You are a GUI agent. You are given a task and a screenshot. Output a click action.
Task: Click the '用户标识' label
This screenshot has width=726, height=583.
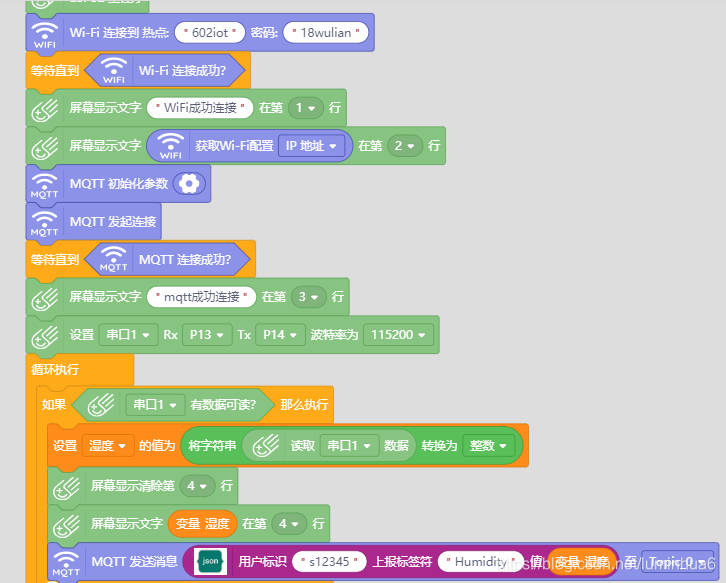(263, 562)
